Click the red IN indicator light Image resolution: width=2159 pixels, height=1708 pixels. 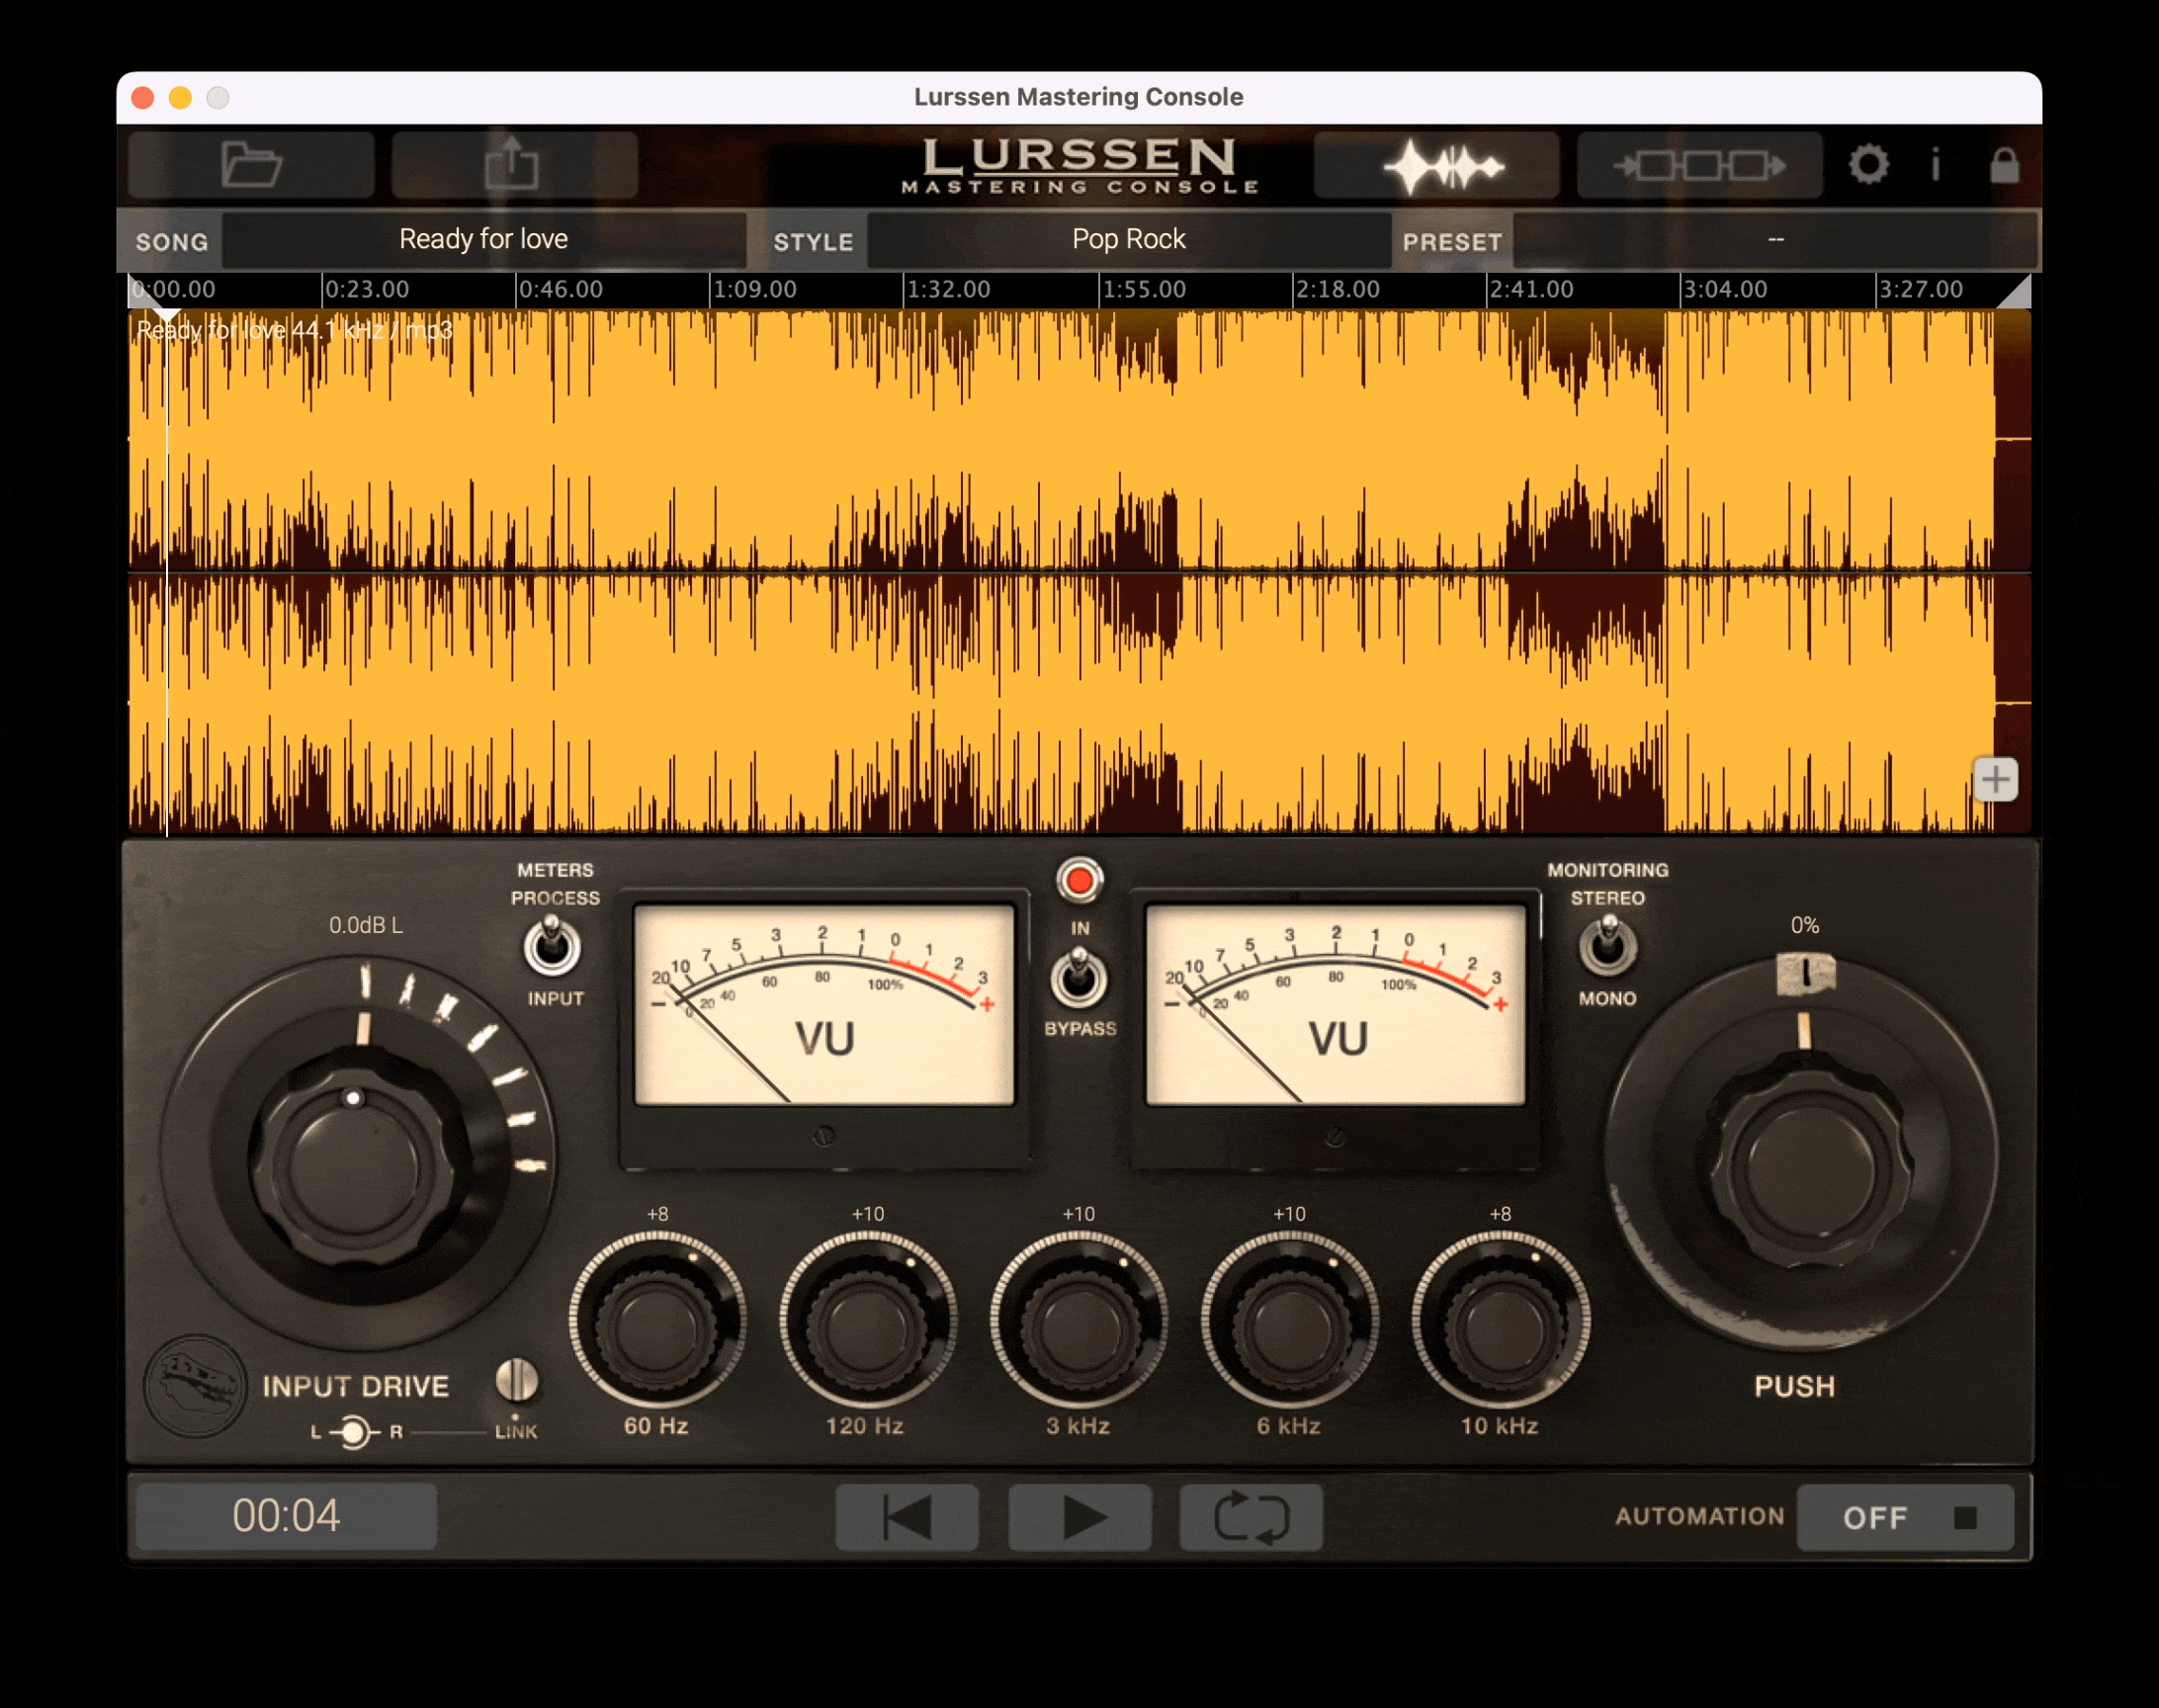(1079, 880)
